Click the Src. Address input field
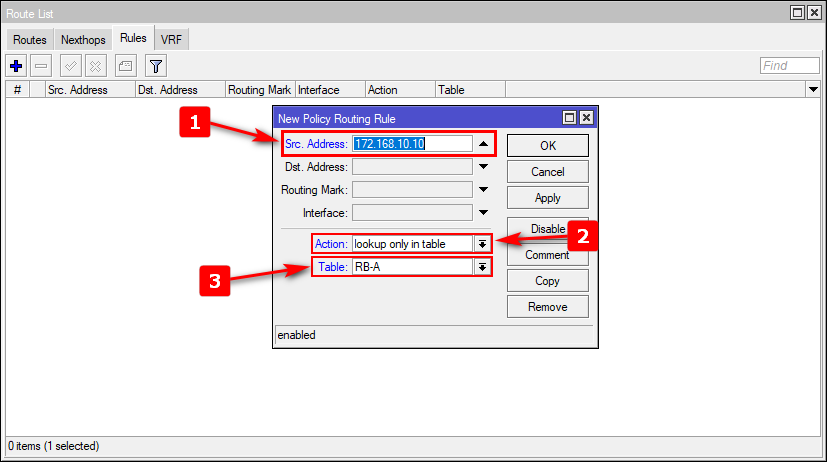 (411, 144)
